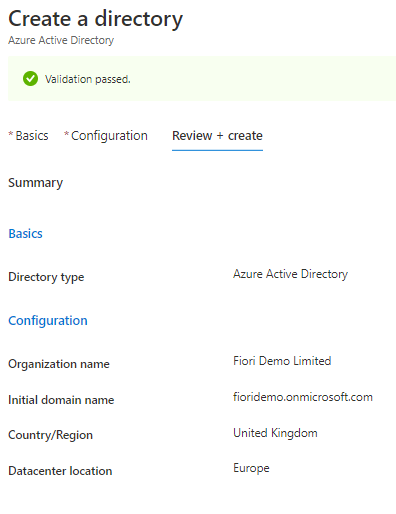Image resolution: width=396 pixels, height=514 pixels.
Task: Click the Directory type label
Action: coord(46,277)
